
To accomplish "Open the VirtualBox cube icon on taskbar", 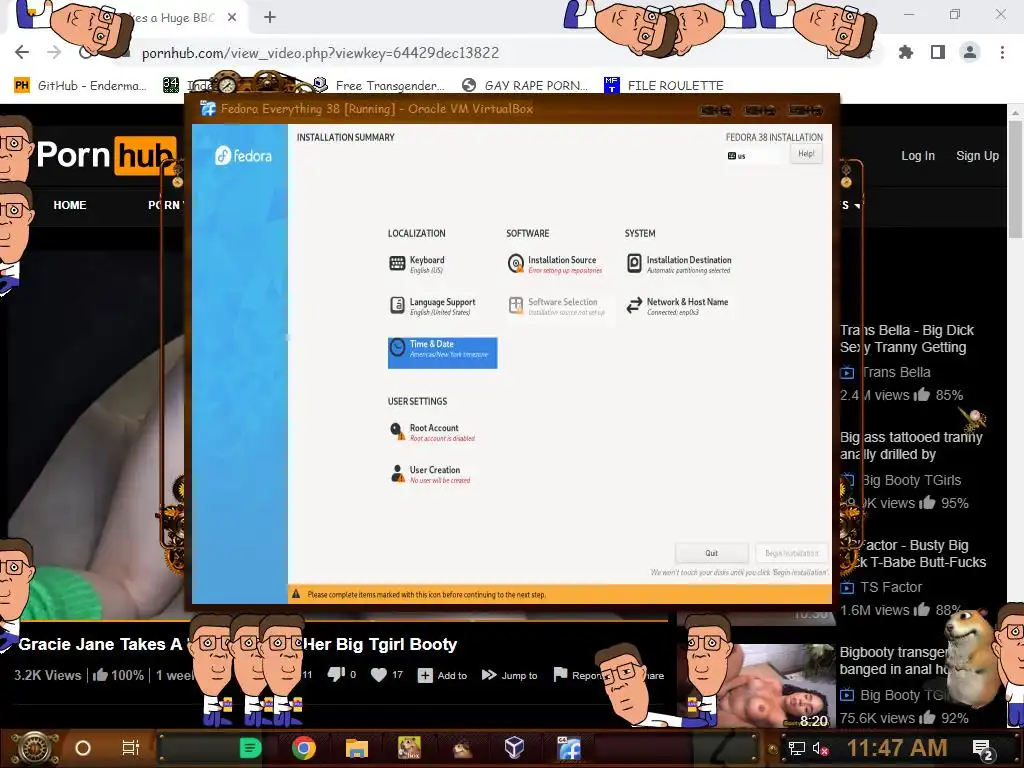I will coord(514,747).
